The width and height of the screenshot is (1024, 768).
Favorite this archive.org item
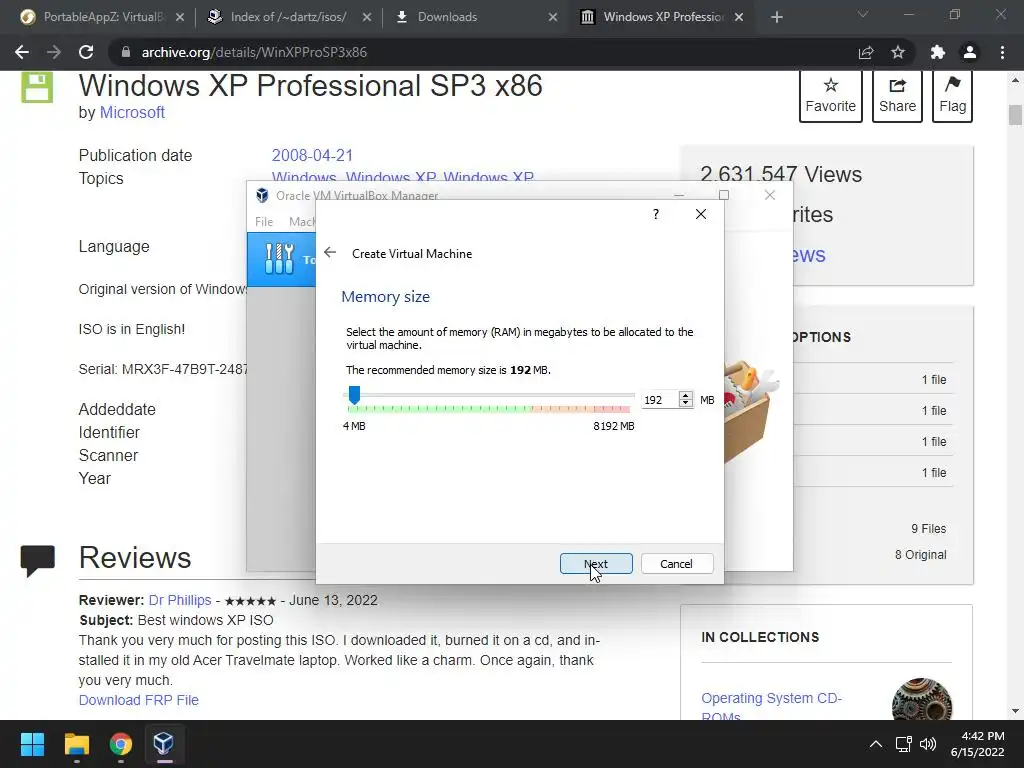[830, 95]
